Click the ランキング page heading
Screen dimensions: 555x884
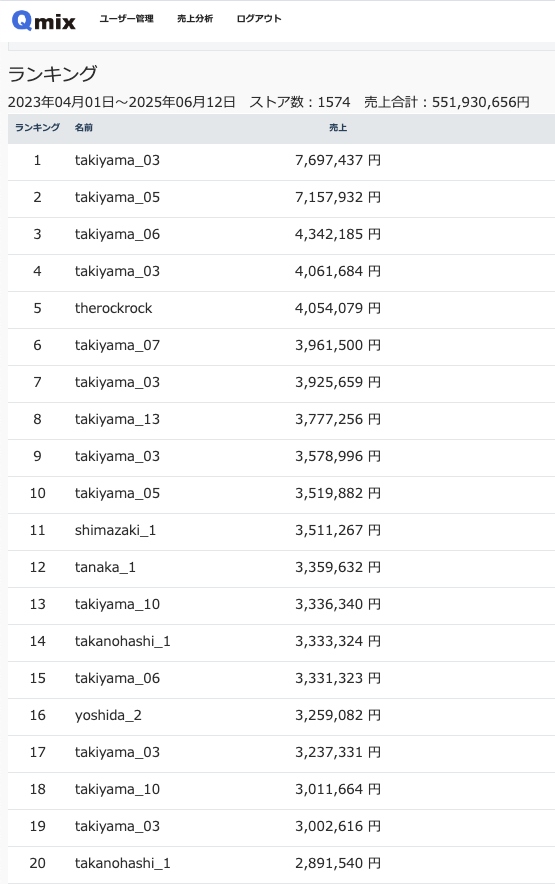tap(52, 73)
